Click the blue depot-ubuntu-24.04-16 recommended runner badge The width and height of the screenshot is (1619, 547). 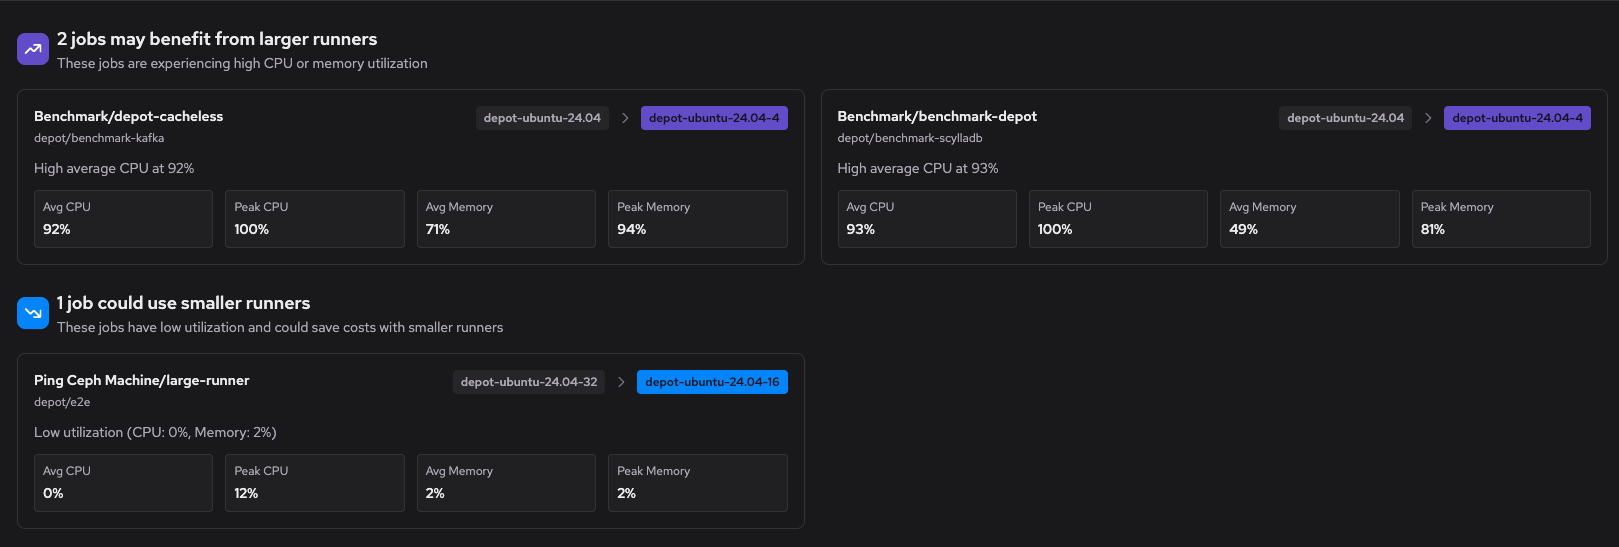tap(712, 382)
